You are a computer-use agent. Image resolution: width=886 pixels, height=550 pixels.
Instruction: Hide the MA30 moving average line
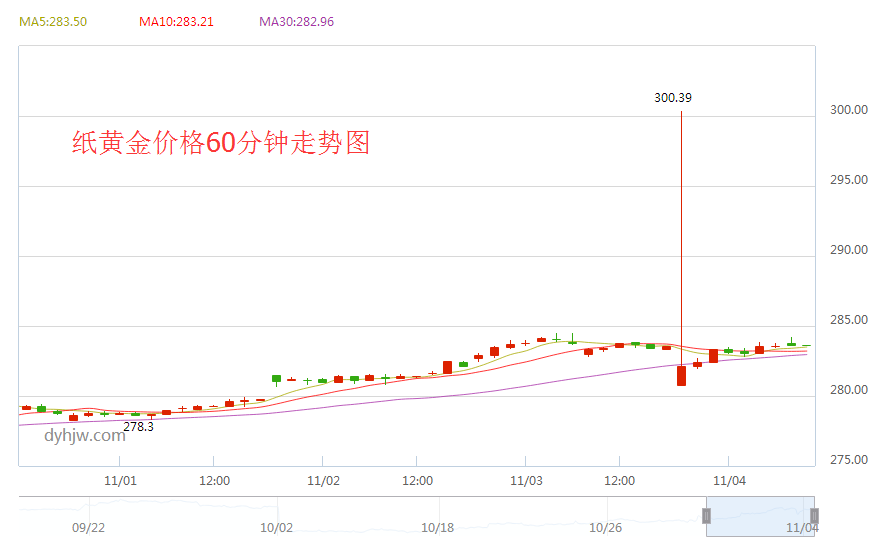[x=296, y=21]
